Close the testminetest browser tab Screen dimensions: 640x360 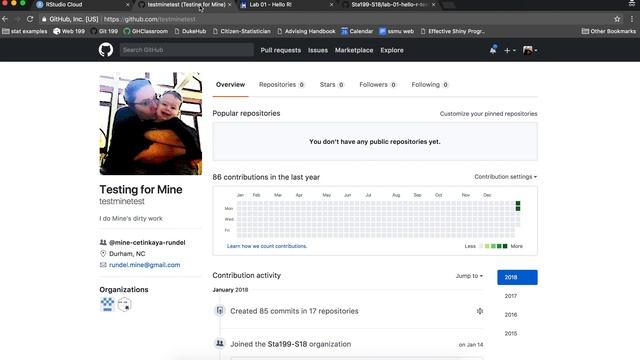coord(229,4)
